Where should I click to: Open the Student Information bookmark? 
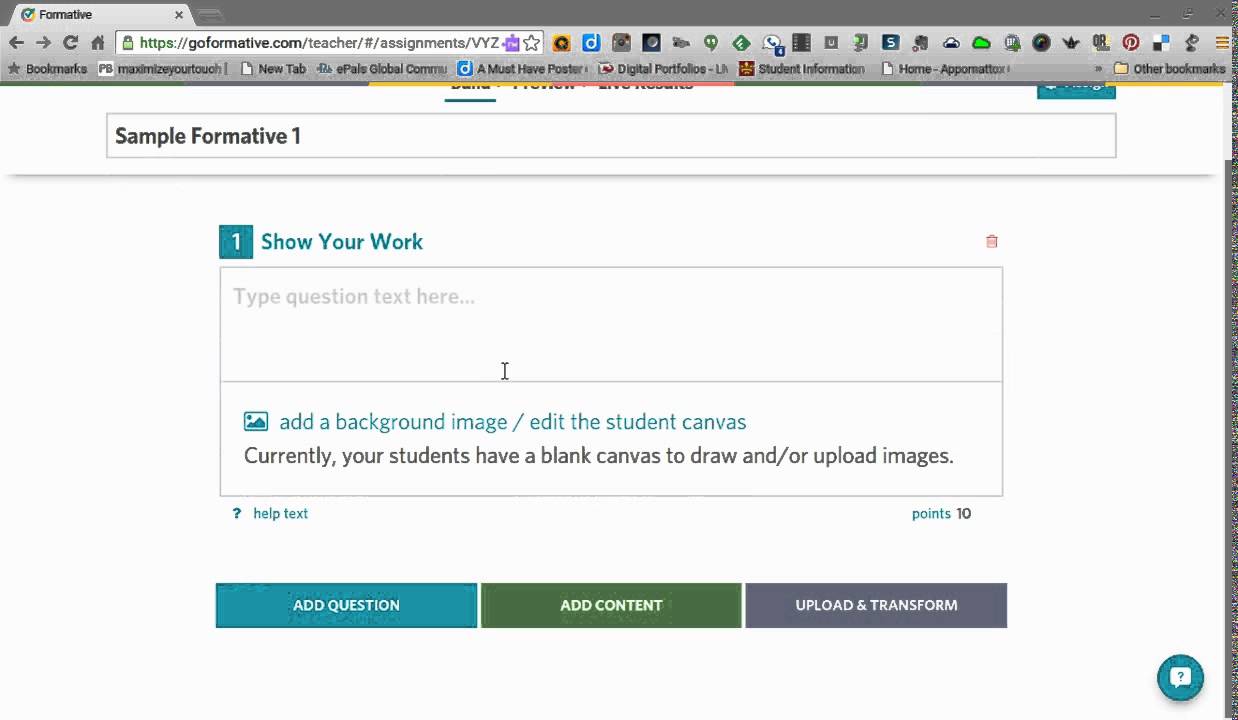[802, 69]
